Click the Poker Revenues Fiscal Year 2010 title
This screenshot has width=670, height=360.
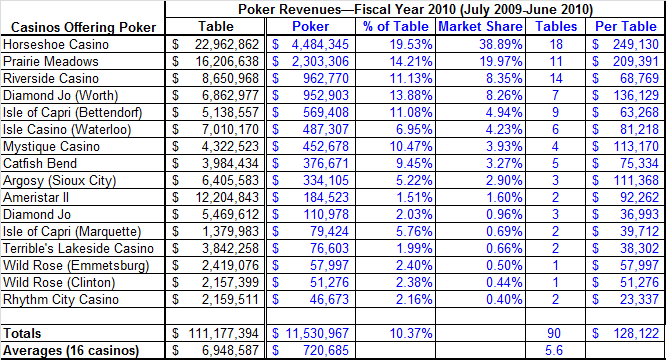(x=415, y=9)
